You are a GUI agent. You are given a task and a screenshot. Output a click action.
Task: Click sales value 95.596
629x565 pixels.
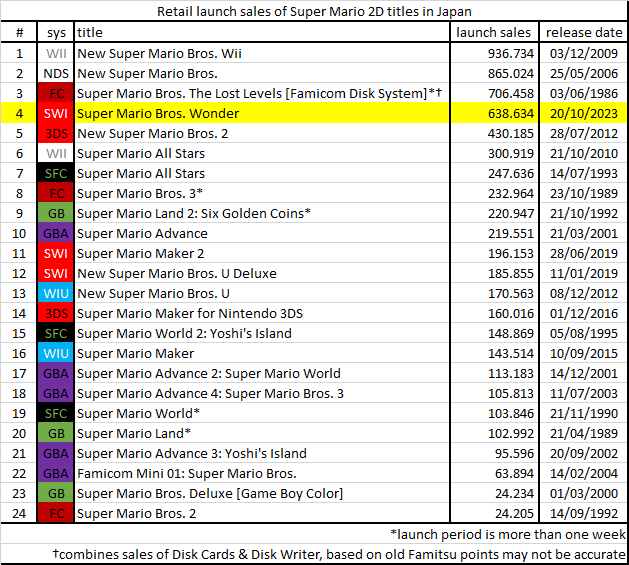click(514, 453)
